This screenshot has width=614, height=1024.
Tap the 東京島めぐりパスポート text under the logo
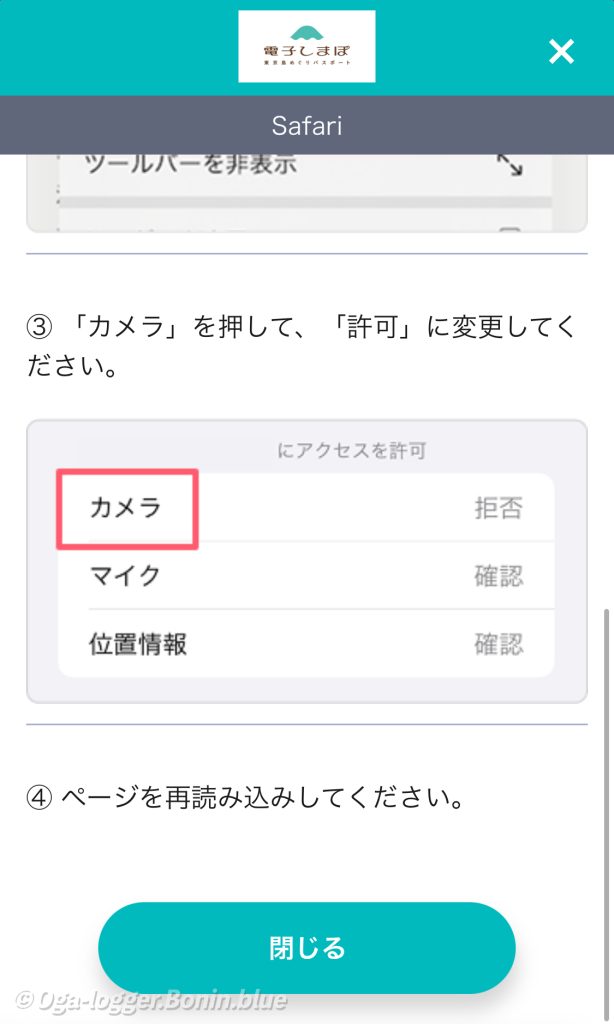click(307, 62)
